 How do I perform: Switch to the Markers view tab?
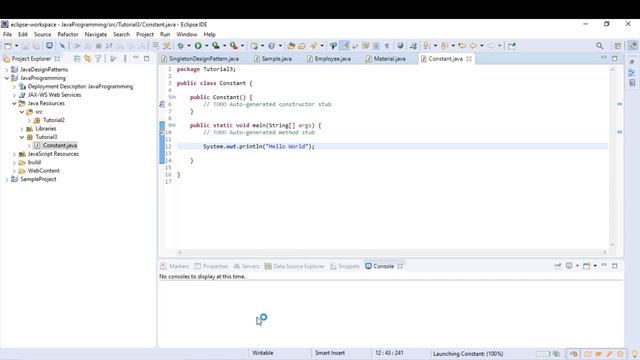tap(175, 266)
